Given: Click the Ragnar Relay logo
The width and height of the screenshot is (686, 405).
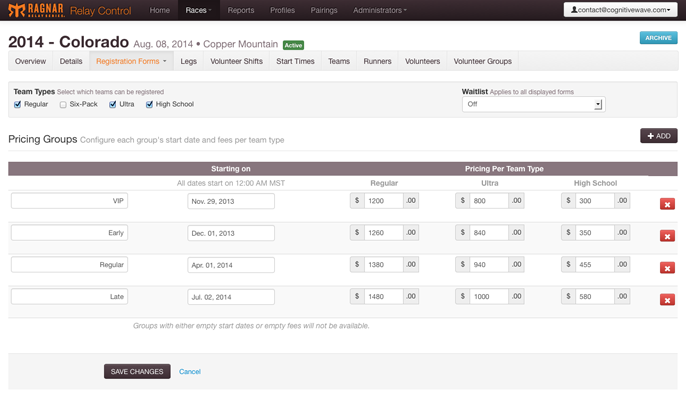Looking at the screenshot, I should click(36, 10).
